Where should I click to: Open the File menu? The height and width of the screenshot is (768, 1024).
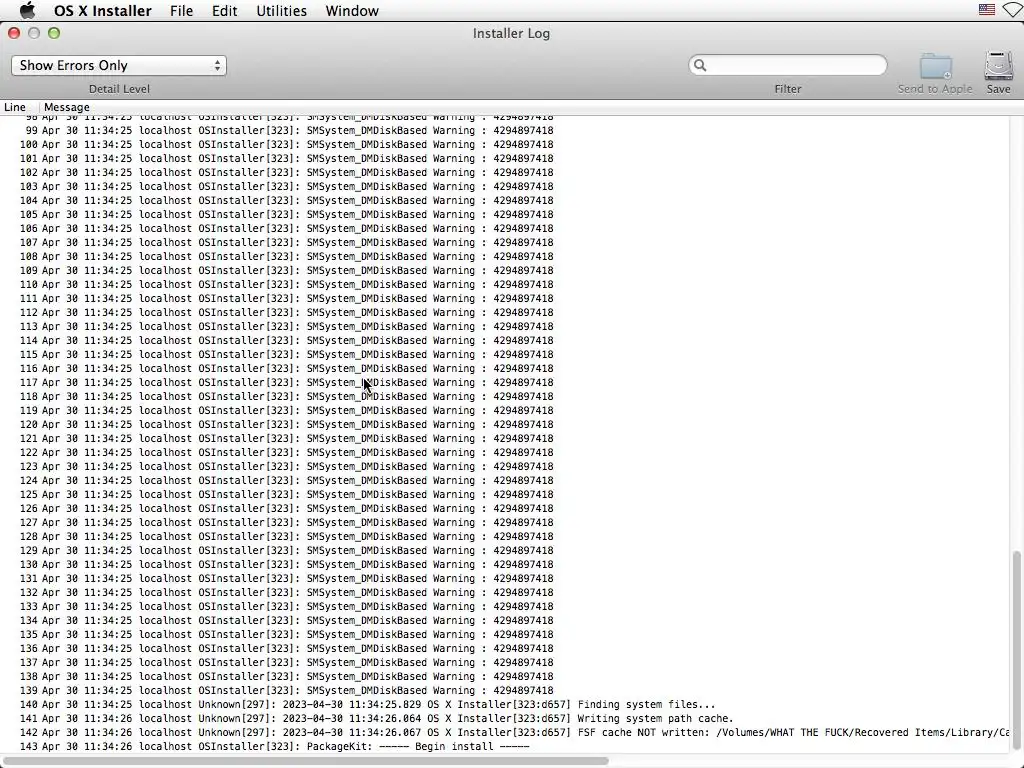[181, 11]
